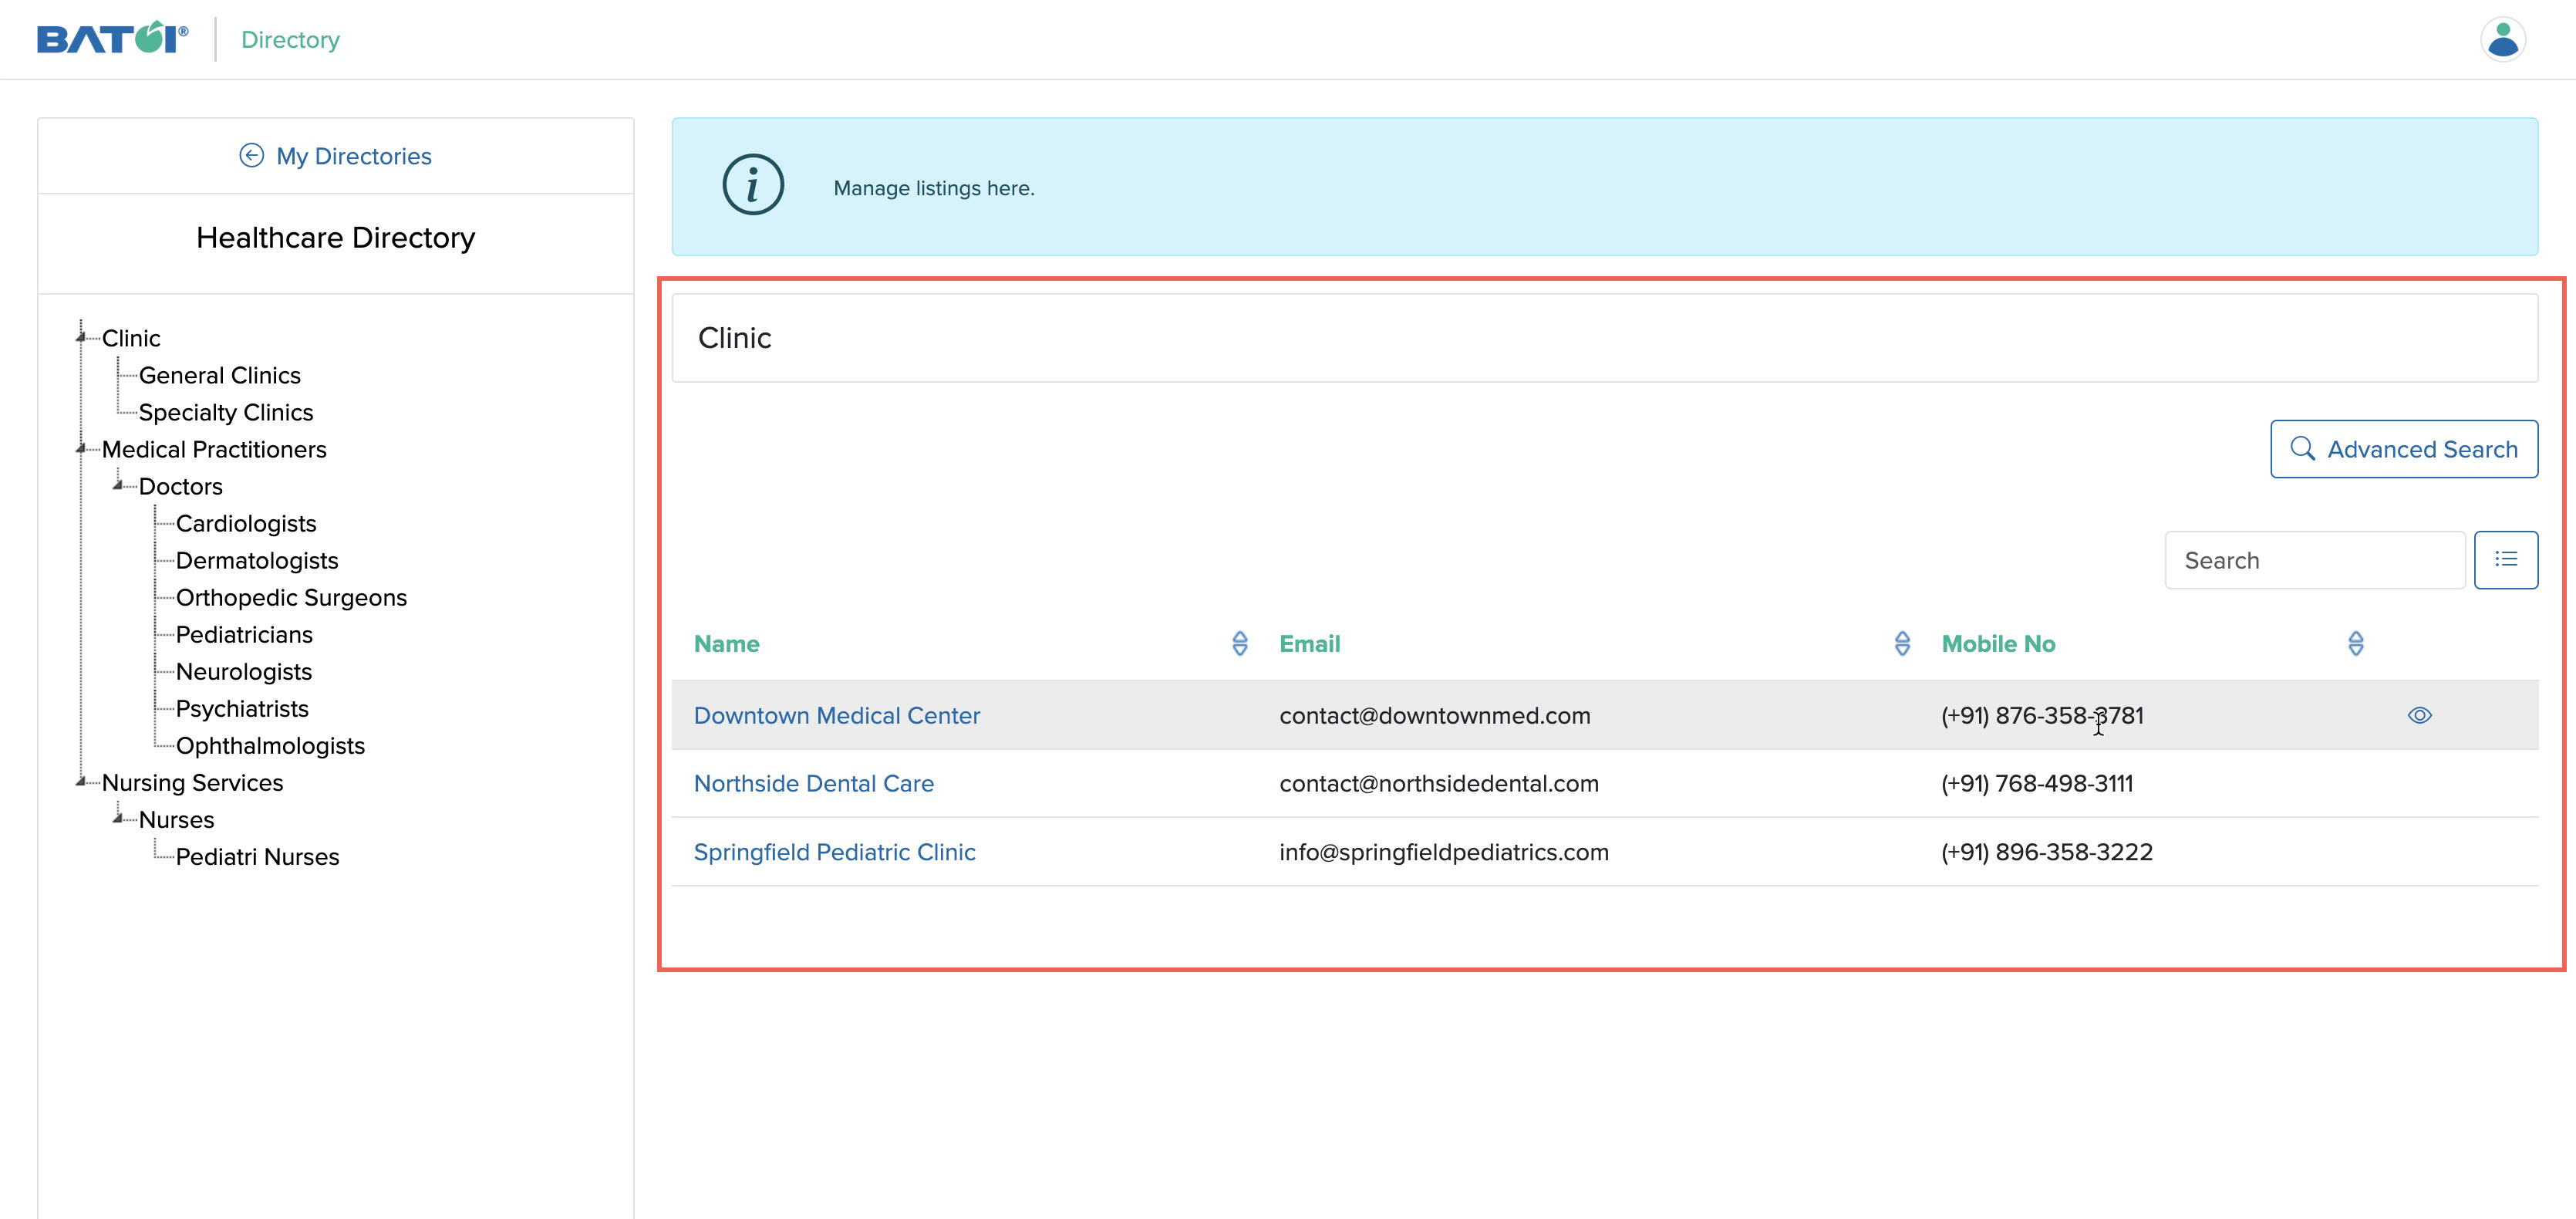The width and height of the screenshot is (2576, 1219).
Task: Open Northside Dental Care listing
Action: 813,783
